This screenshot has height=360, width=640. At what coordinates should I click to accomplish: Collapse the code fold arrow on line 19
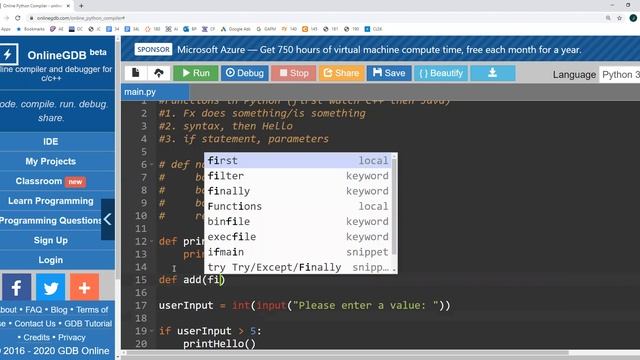pos(152,331)
